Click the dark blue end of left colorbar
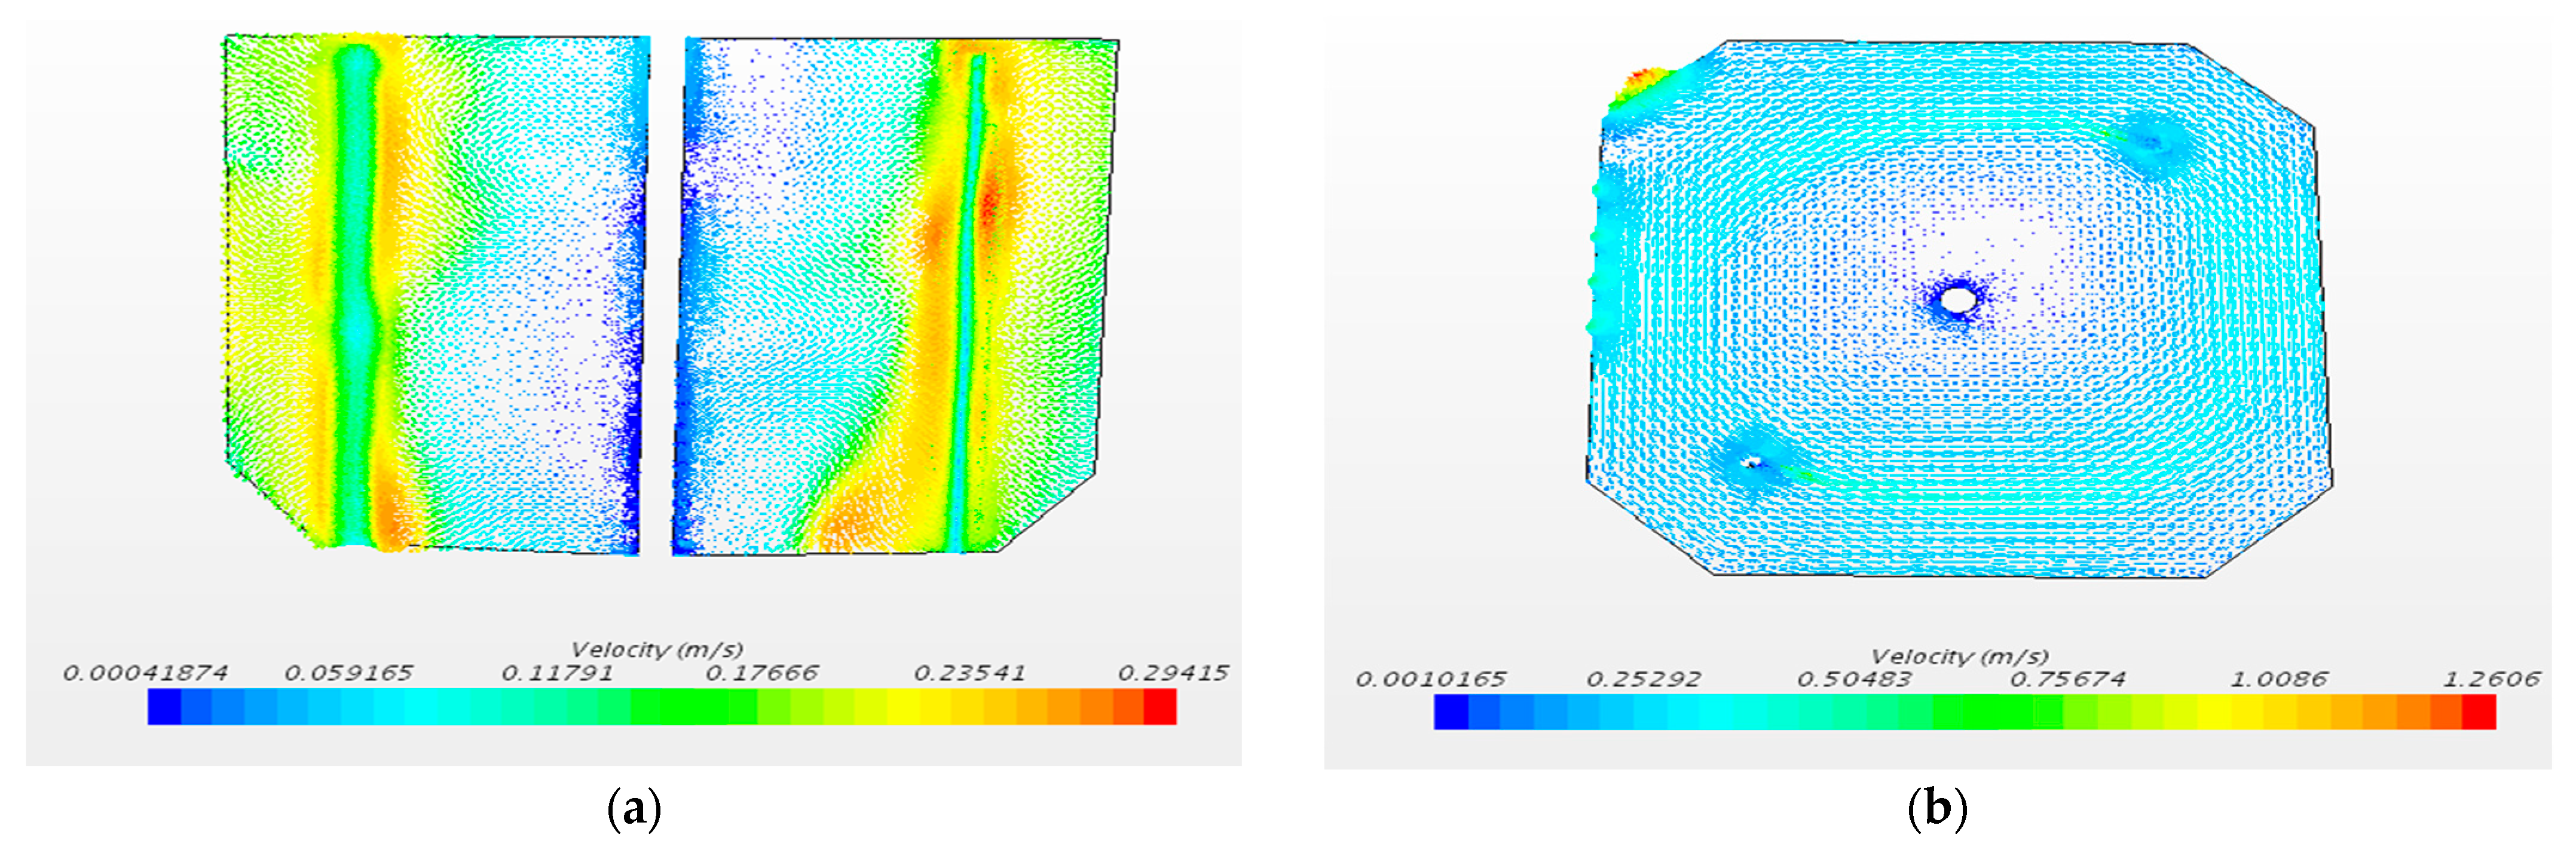This screenshot has height=856, width=2576. pos(164,706)
